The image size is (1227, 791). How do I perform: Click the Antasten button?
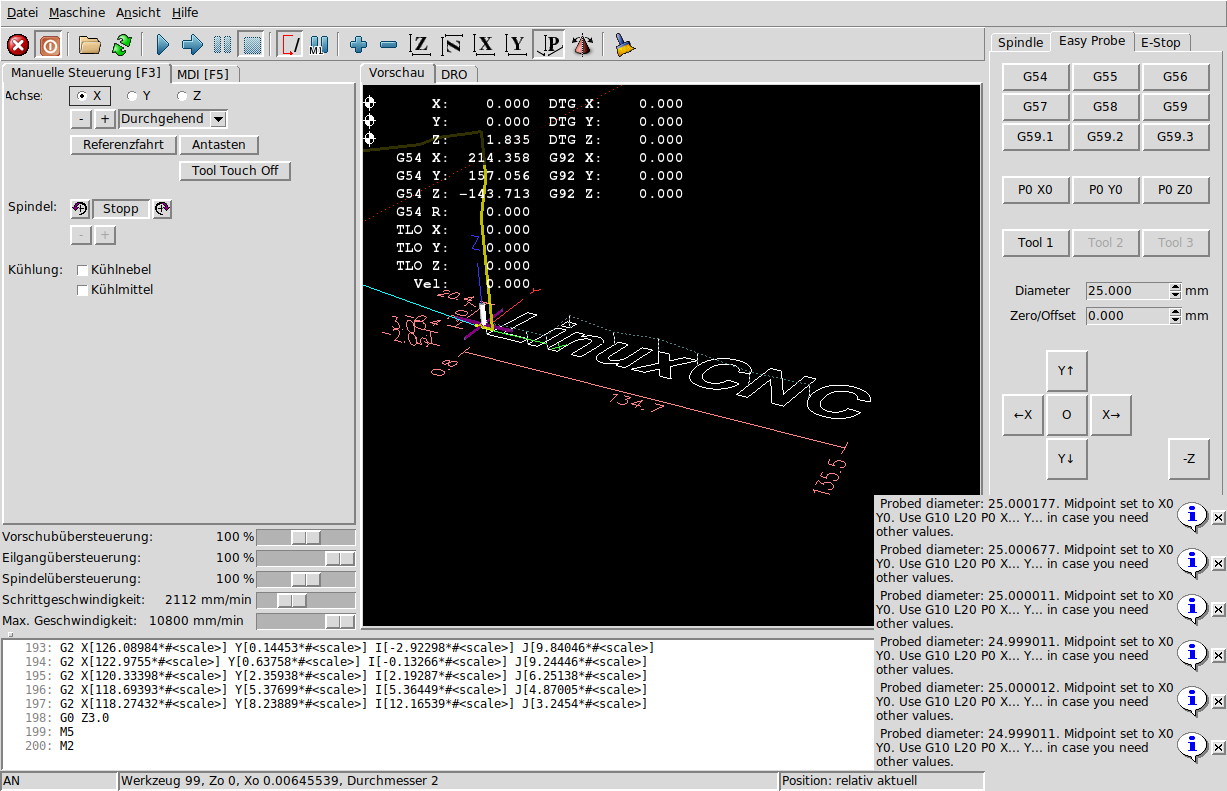tap(219, 145)
